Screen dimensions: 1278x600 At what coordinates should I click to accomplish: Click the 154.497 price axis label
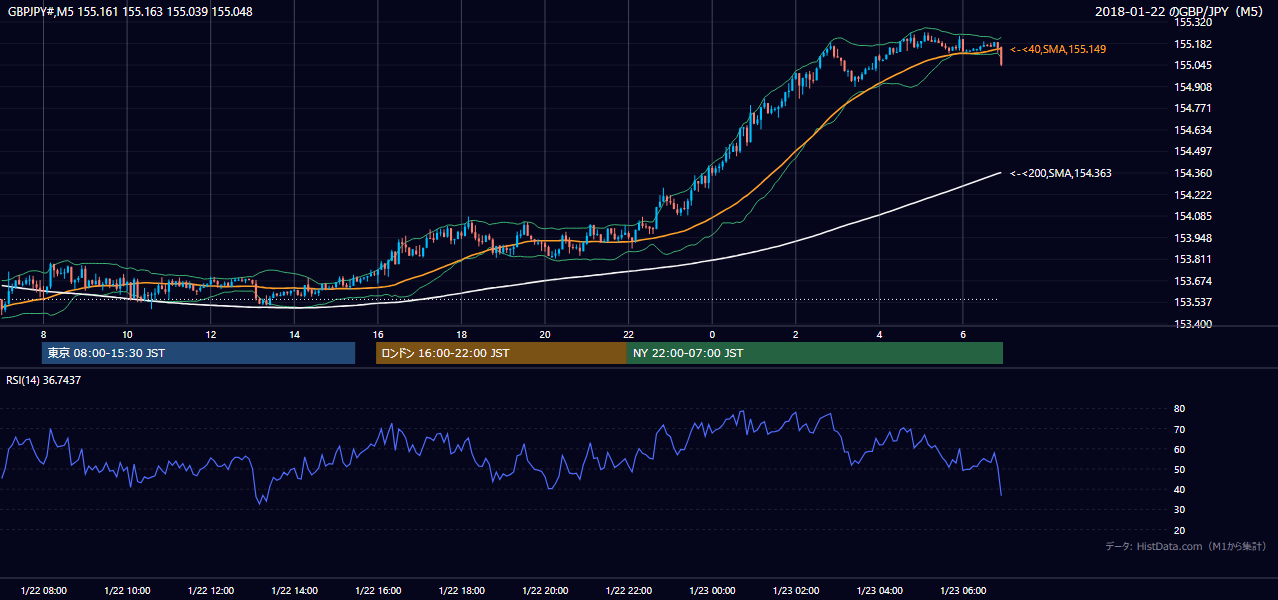tap(1192, 151)
